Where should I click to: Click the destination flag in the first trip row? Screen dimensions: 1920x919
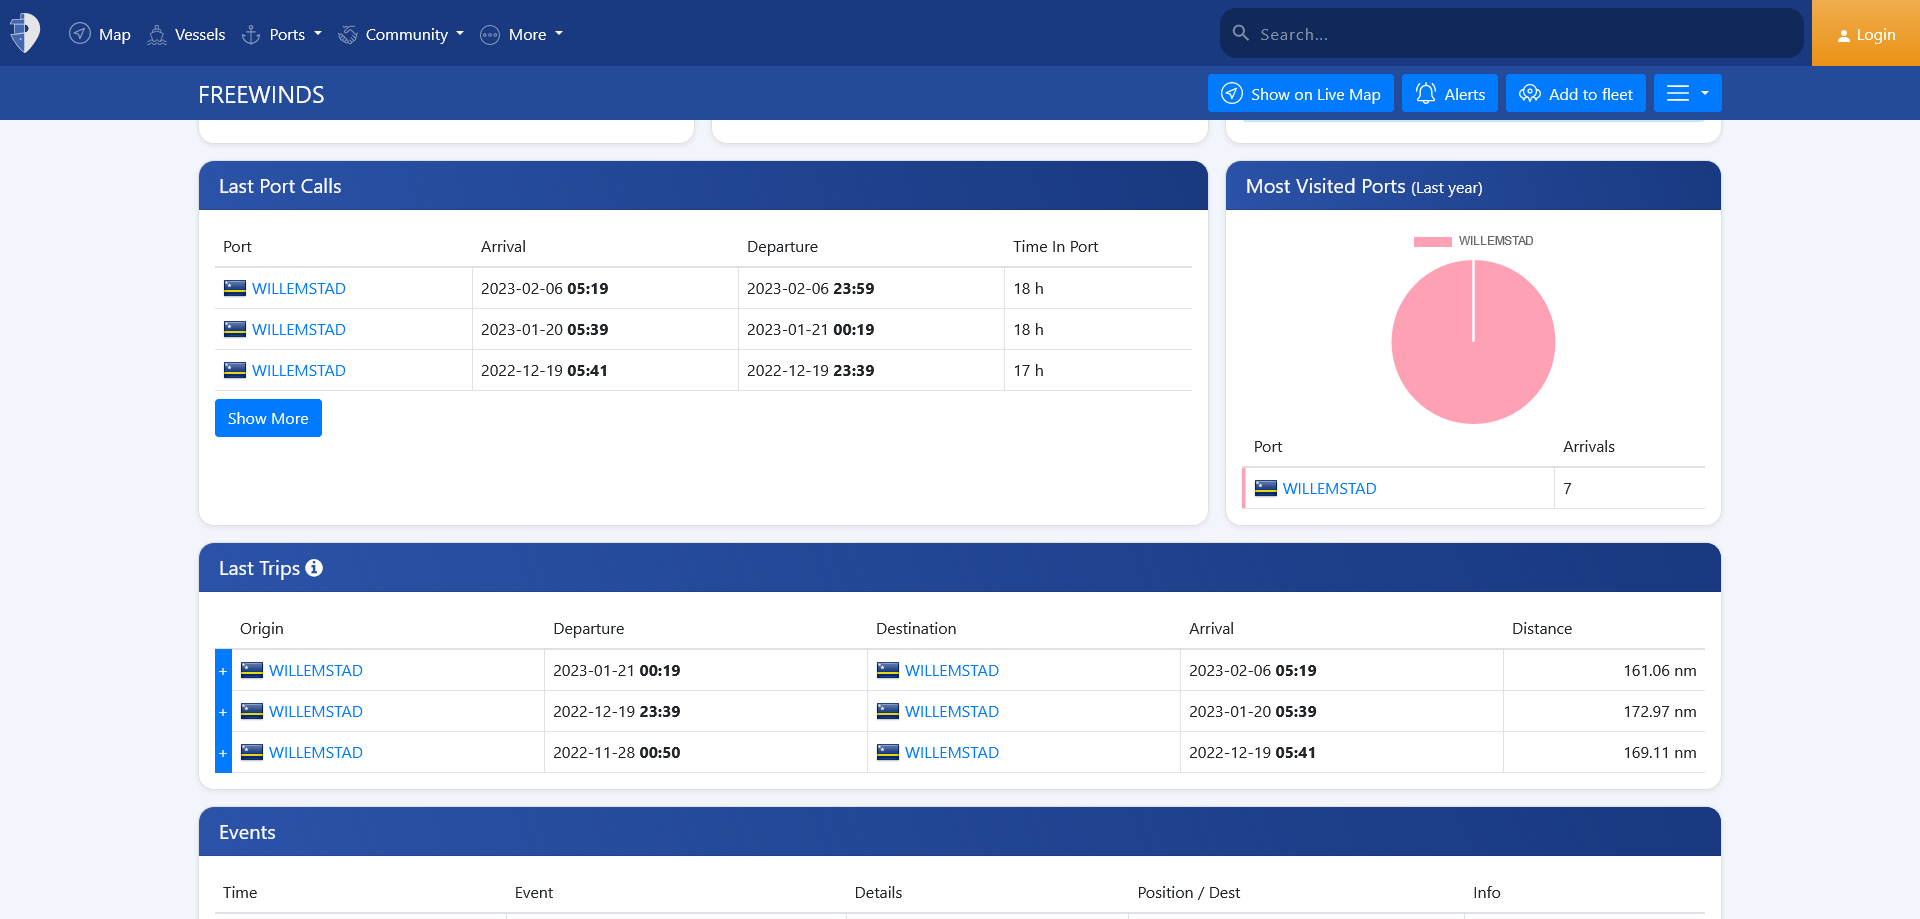888,670
